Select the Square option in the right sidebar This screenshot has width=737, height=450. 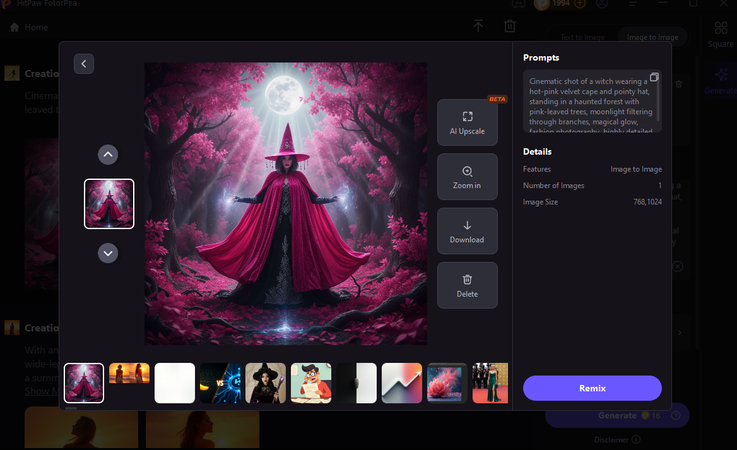tap(721, 34)
